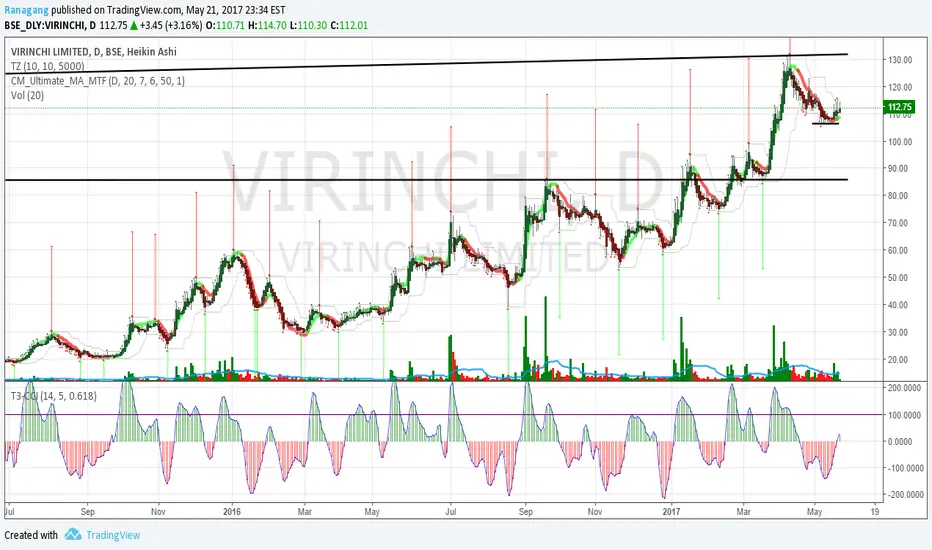
Task: Click the C:112.01 close value
Action: click(349, 26)
